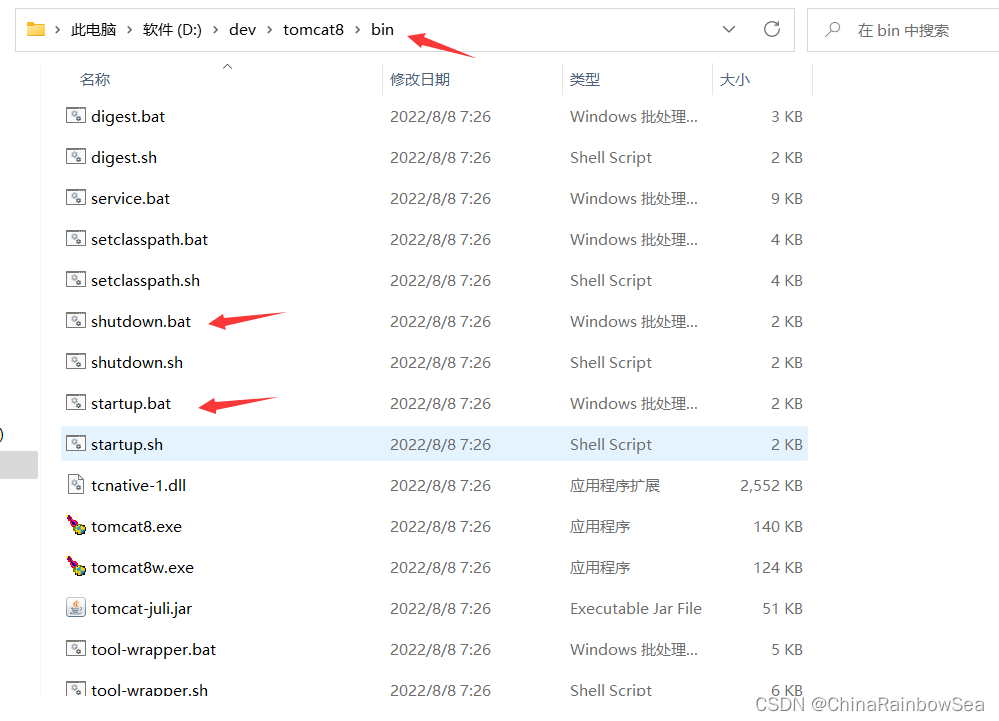This screenshot has height=721, width=999.
Task: Select file name tomcat8.exe
Action: (136, 527)
